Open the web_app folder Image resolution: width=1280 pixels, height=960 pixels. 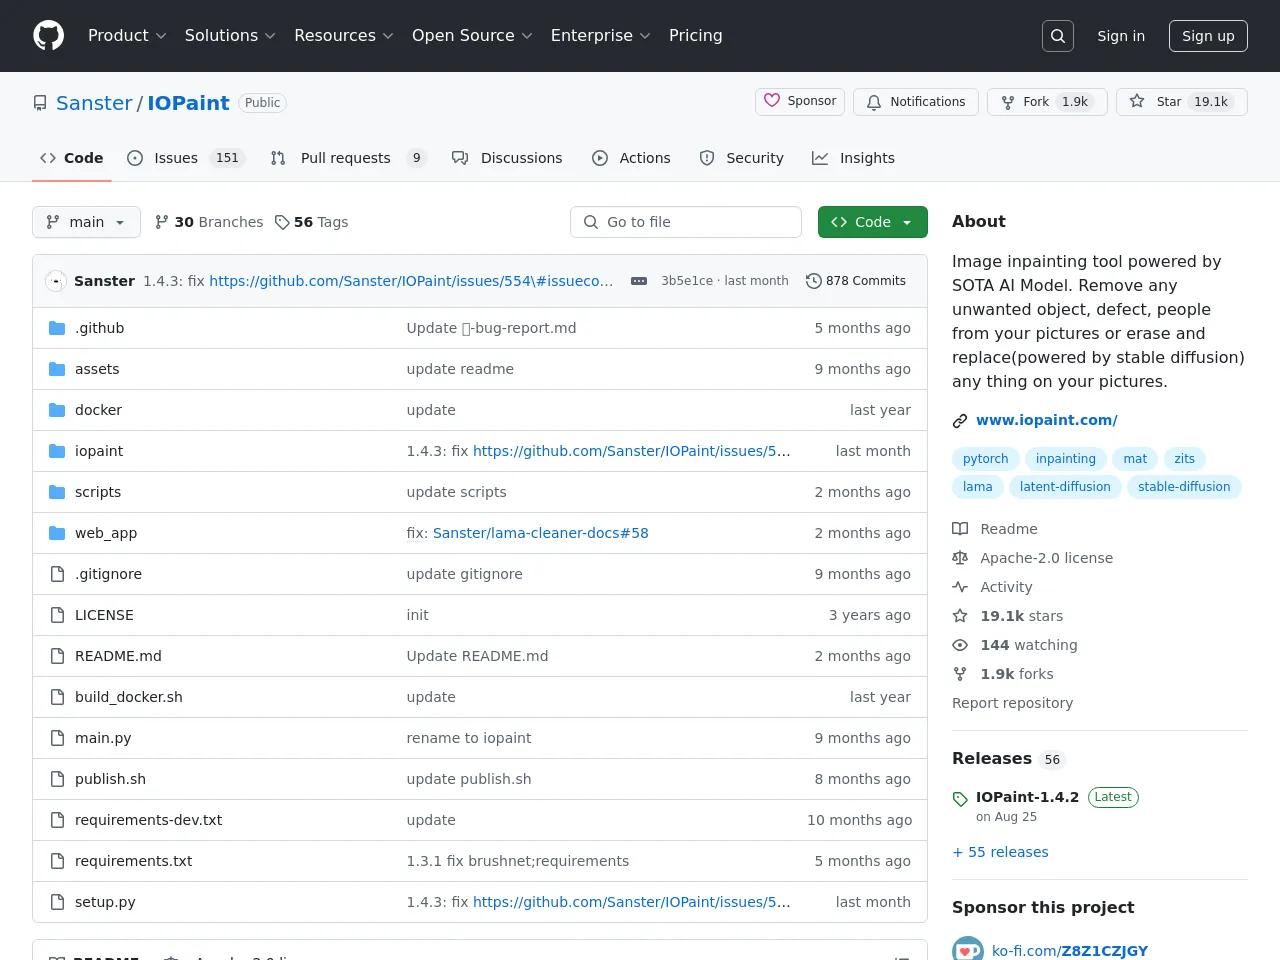tap(106, 533)
